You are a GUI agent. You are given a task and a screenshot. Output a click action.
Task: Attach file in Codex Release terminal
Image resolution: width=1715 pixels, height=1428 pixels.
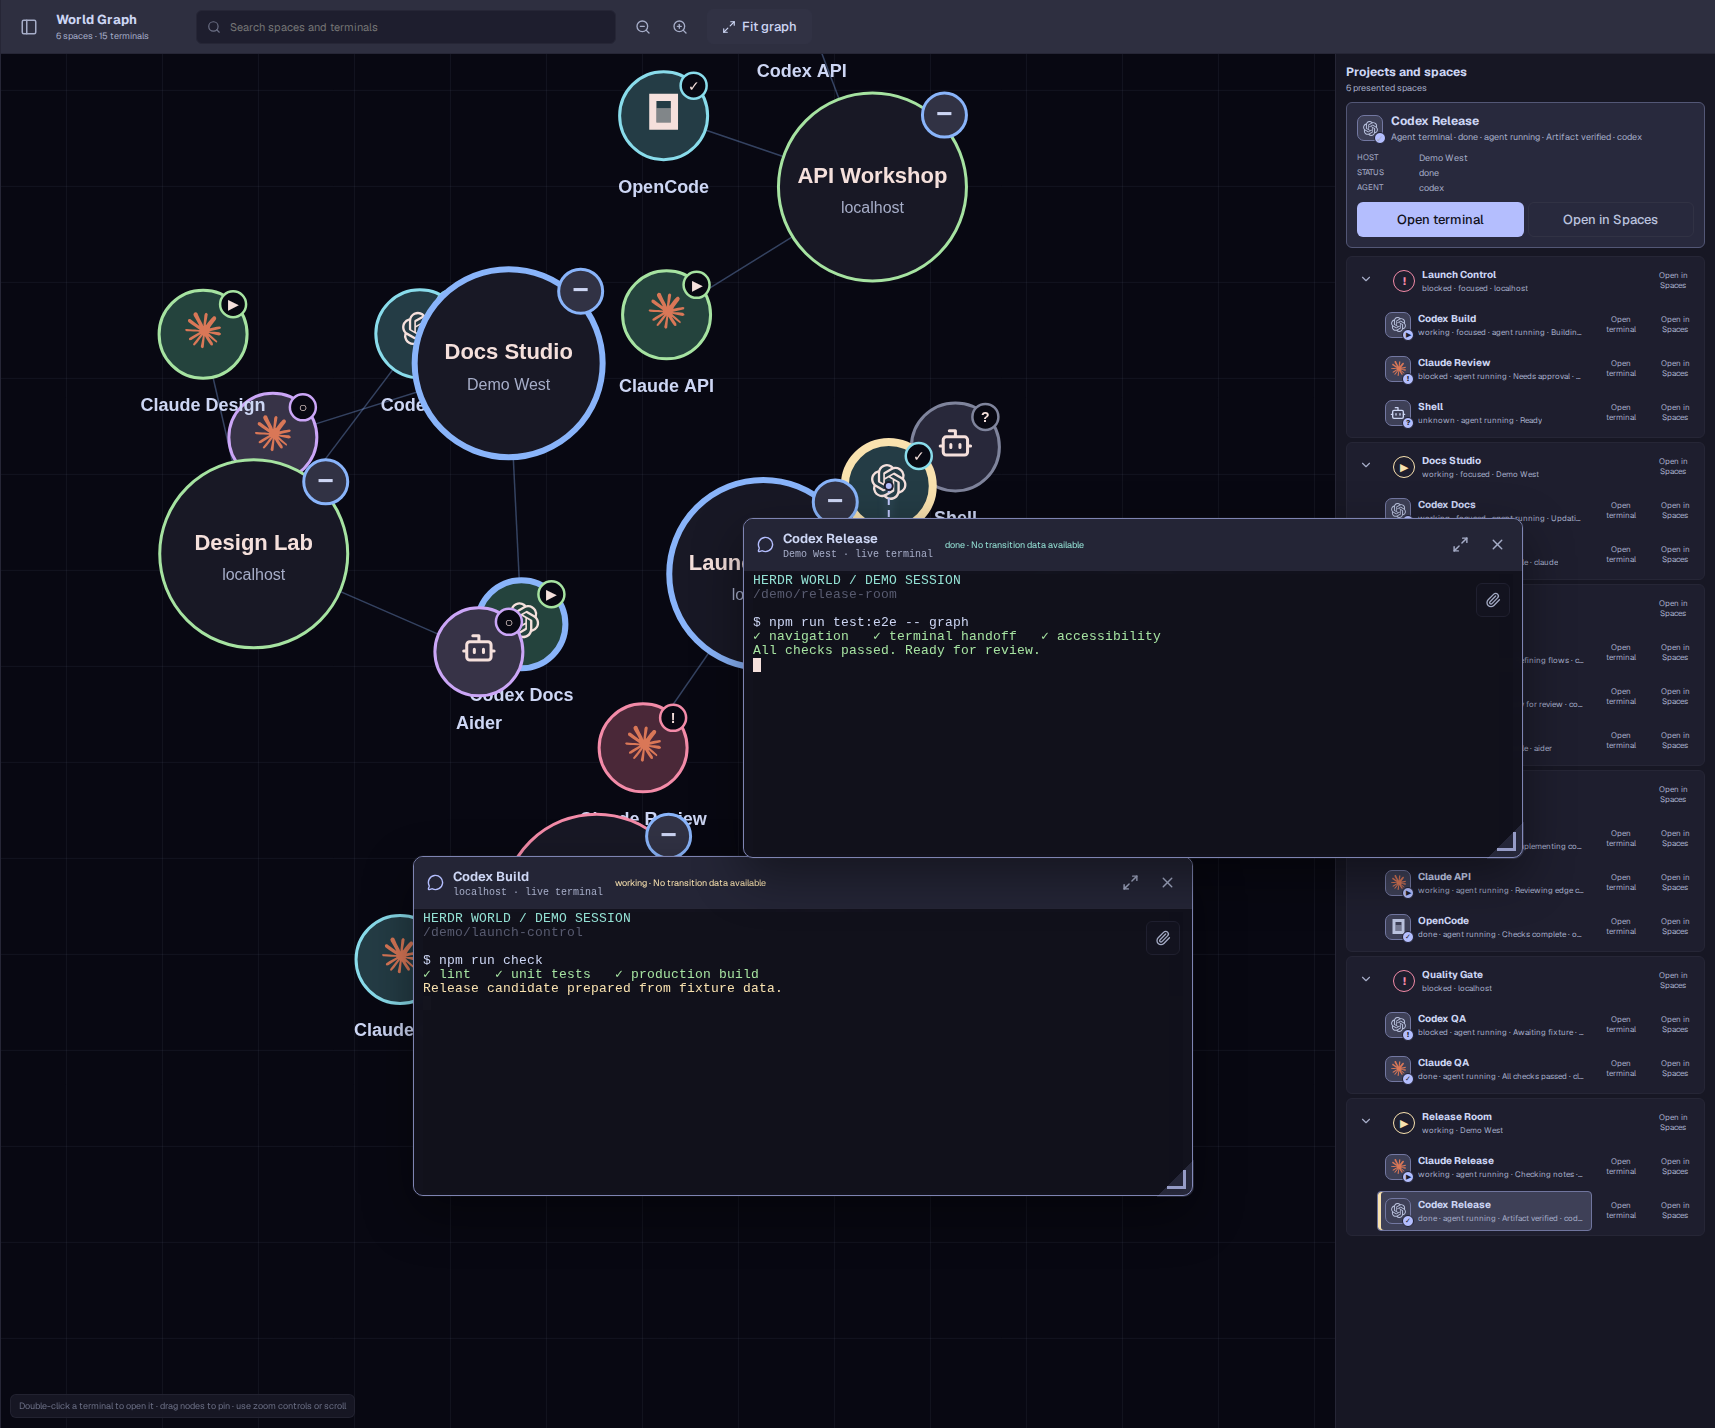coord(1493,600)
